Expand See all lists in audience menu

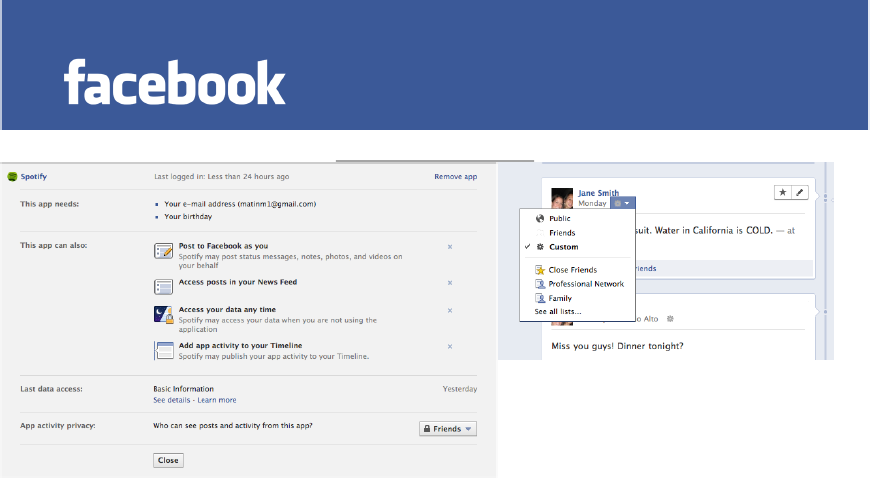point(557,312)
